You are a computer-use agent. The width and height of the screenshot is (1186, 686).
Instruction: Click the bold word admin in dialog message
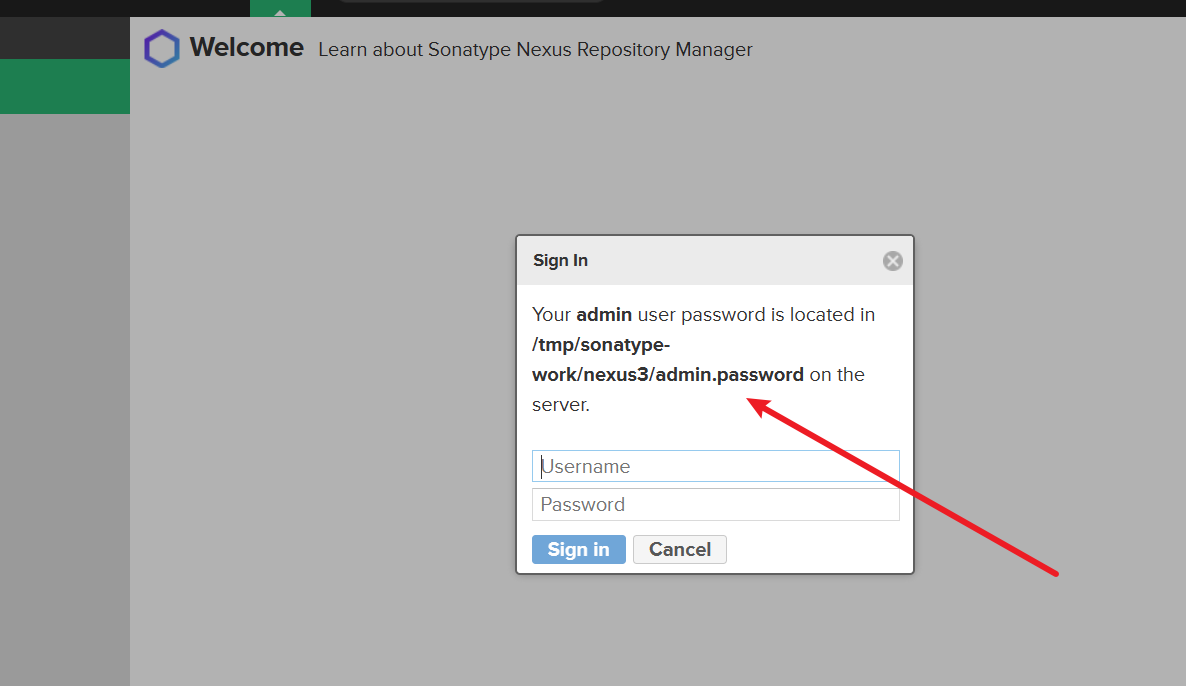click(x=604, y=314)
